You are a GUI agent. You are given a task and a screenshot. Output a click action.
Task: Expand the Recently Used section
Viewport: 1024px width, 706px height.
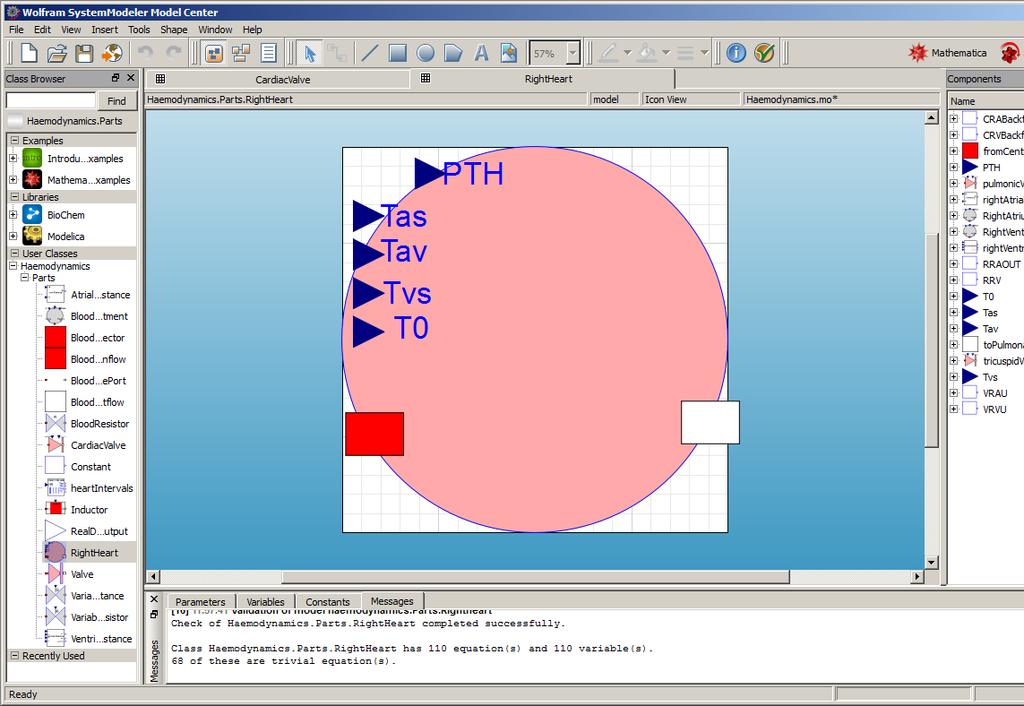(14, 655)
